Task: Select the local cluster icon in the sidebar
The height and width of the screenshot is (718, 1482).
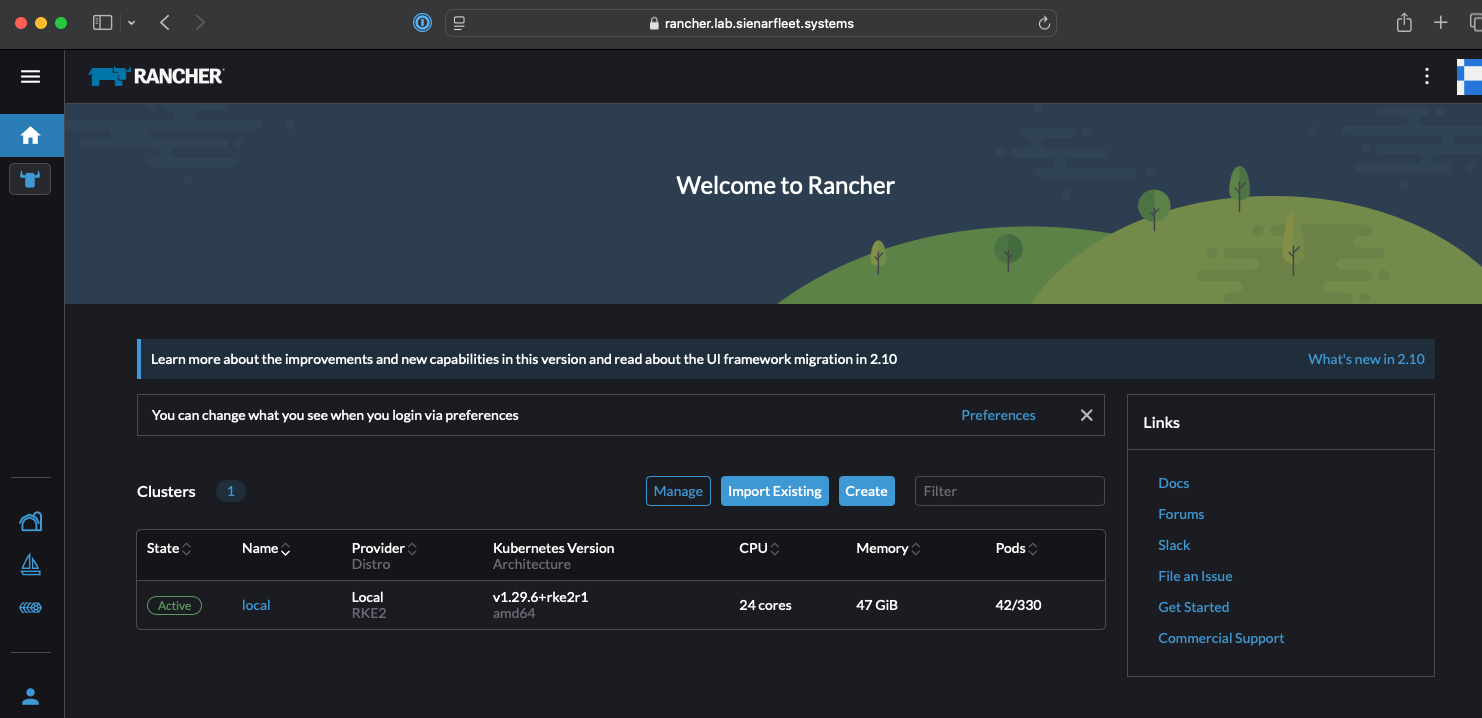Action: coord(30,179)
